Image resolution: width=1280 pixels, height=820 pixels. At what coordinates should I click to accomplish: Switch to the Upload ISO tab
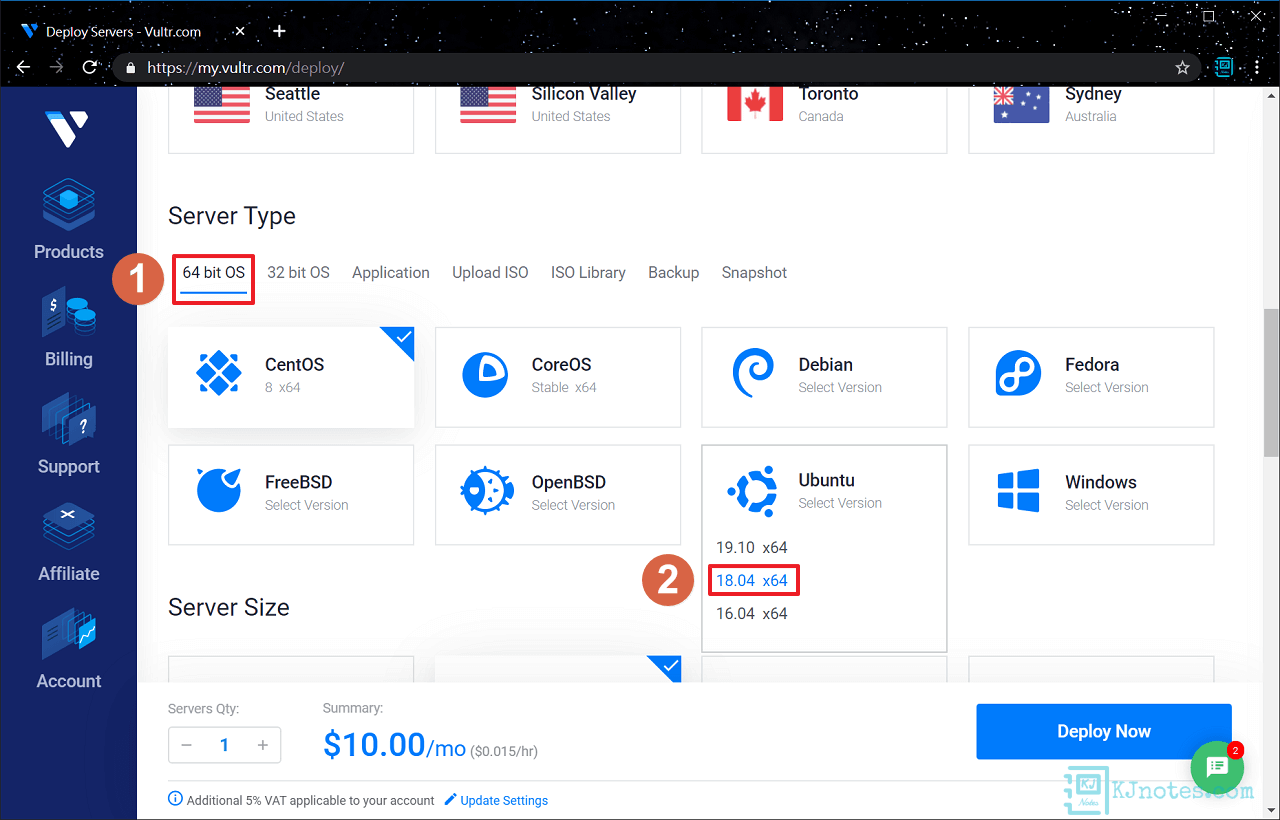[x=490, y=272]
